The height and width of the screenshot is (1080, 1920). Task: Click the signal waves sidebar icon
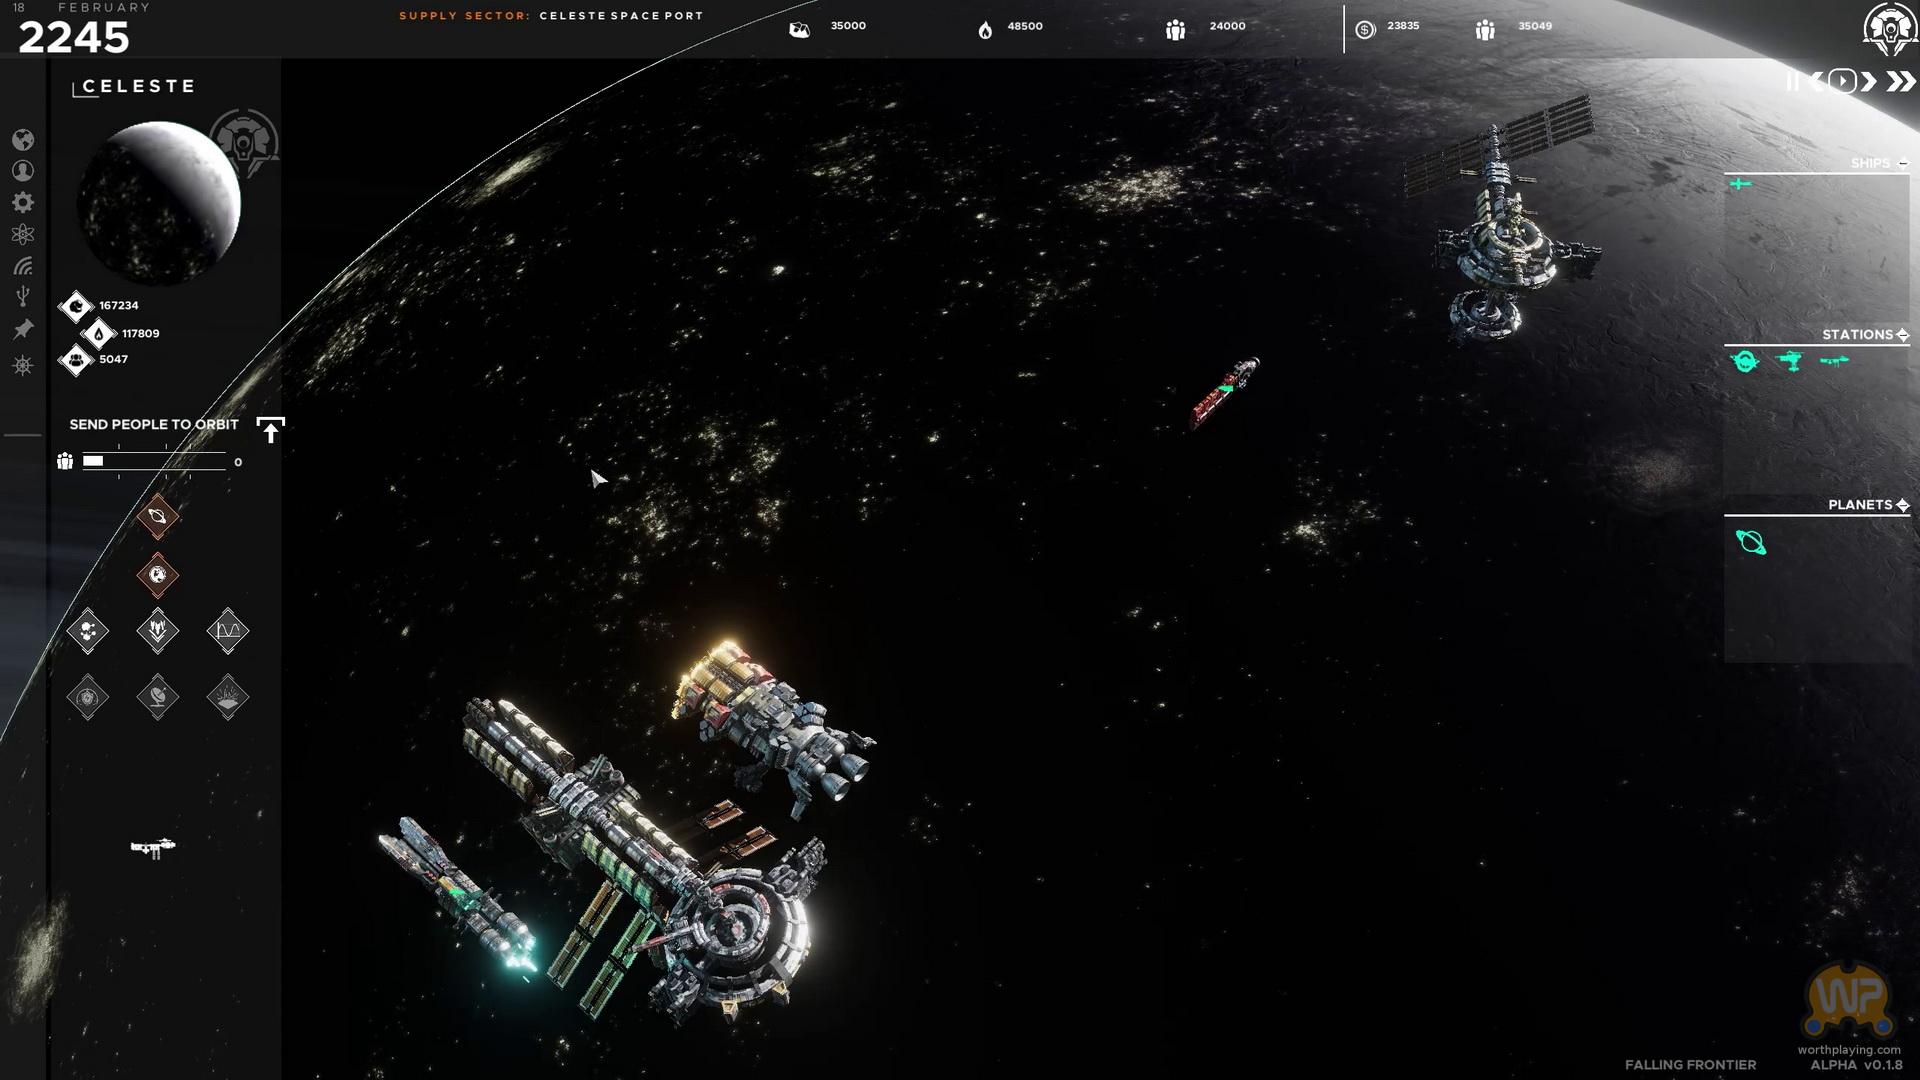23,266
